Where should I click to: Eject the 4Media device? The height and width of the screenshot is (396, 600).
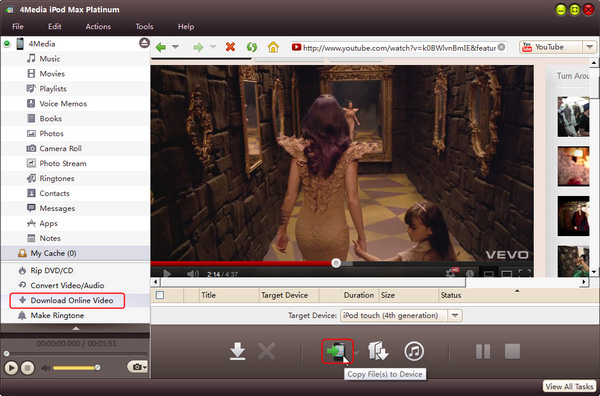click(x=144, y=43)
